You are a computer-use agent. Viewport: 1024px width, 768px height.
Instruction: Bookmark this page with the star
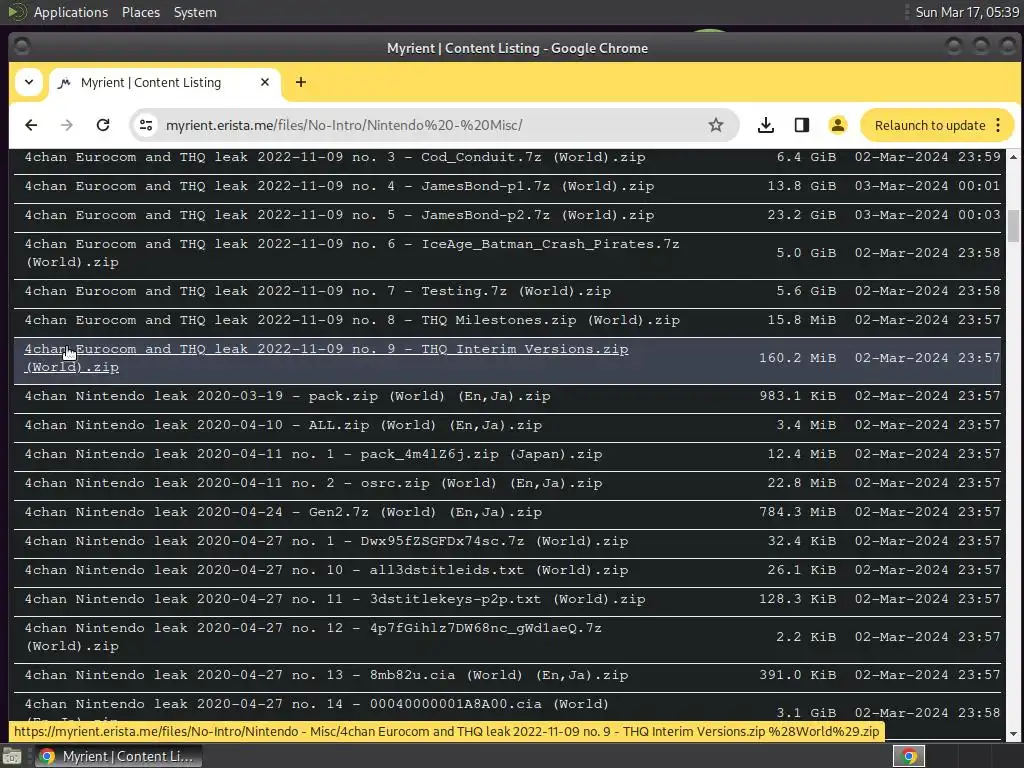(x=716, y=125)
